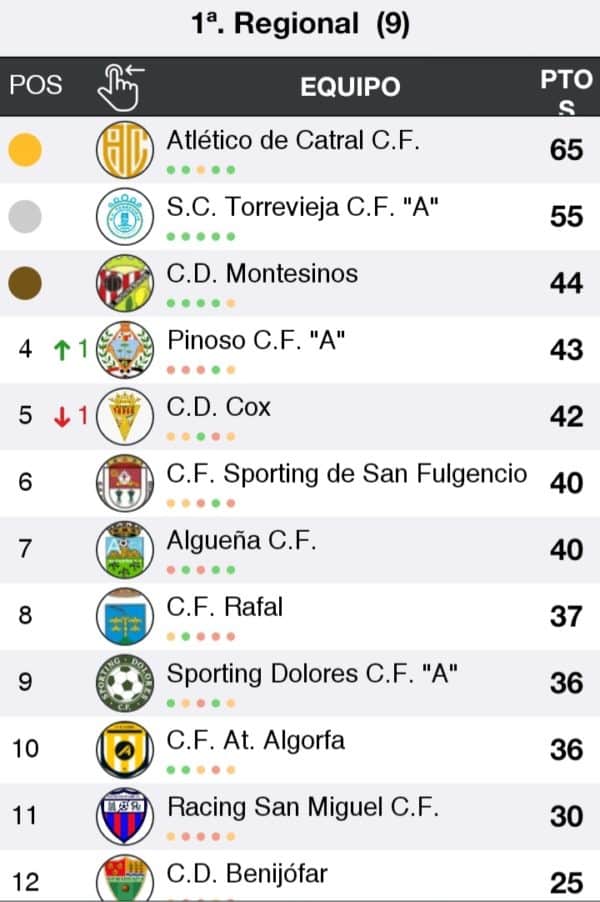The image size is (600, 902).
Task: Open C.F. Sporting de San Fulgencio team name
Action: tap(346, 473)
